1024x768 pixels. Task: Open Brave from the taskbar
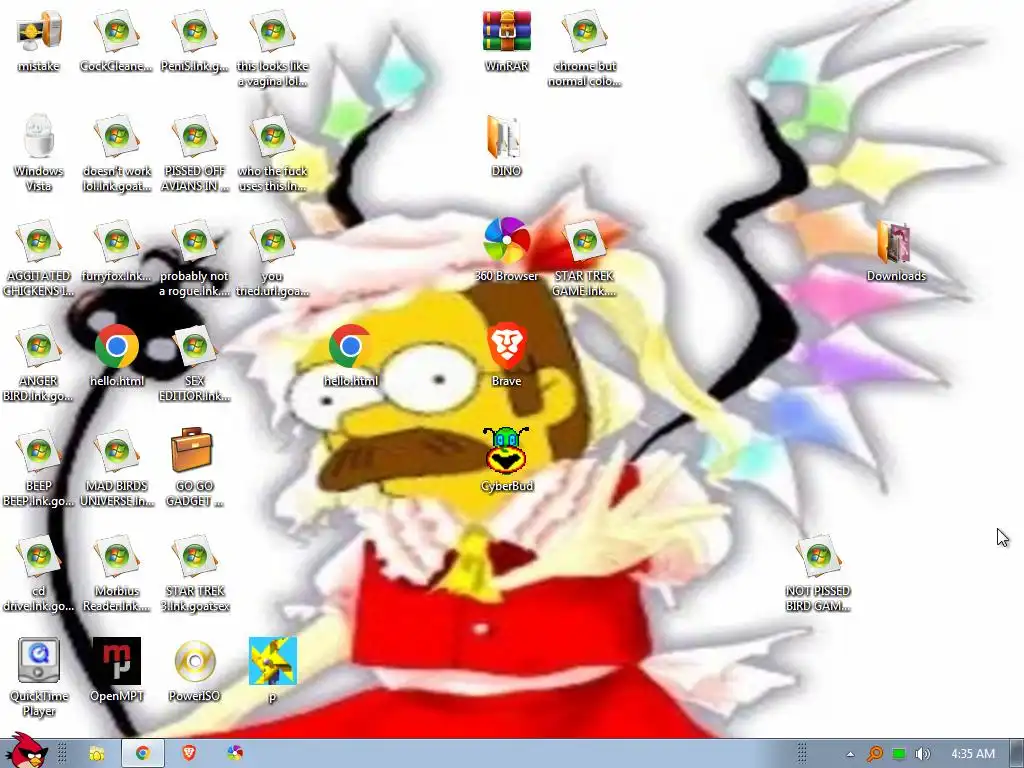(x=189, y=754)
